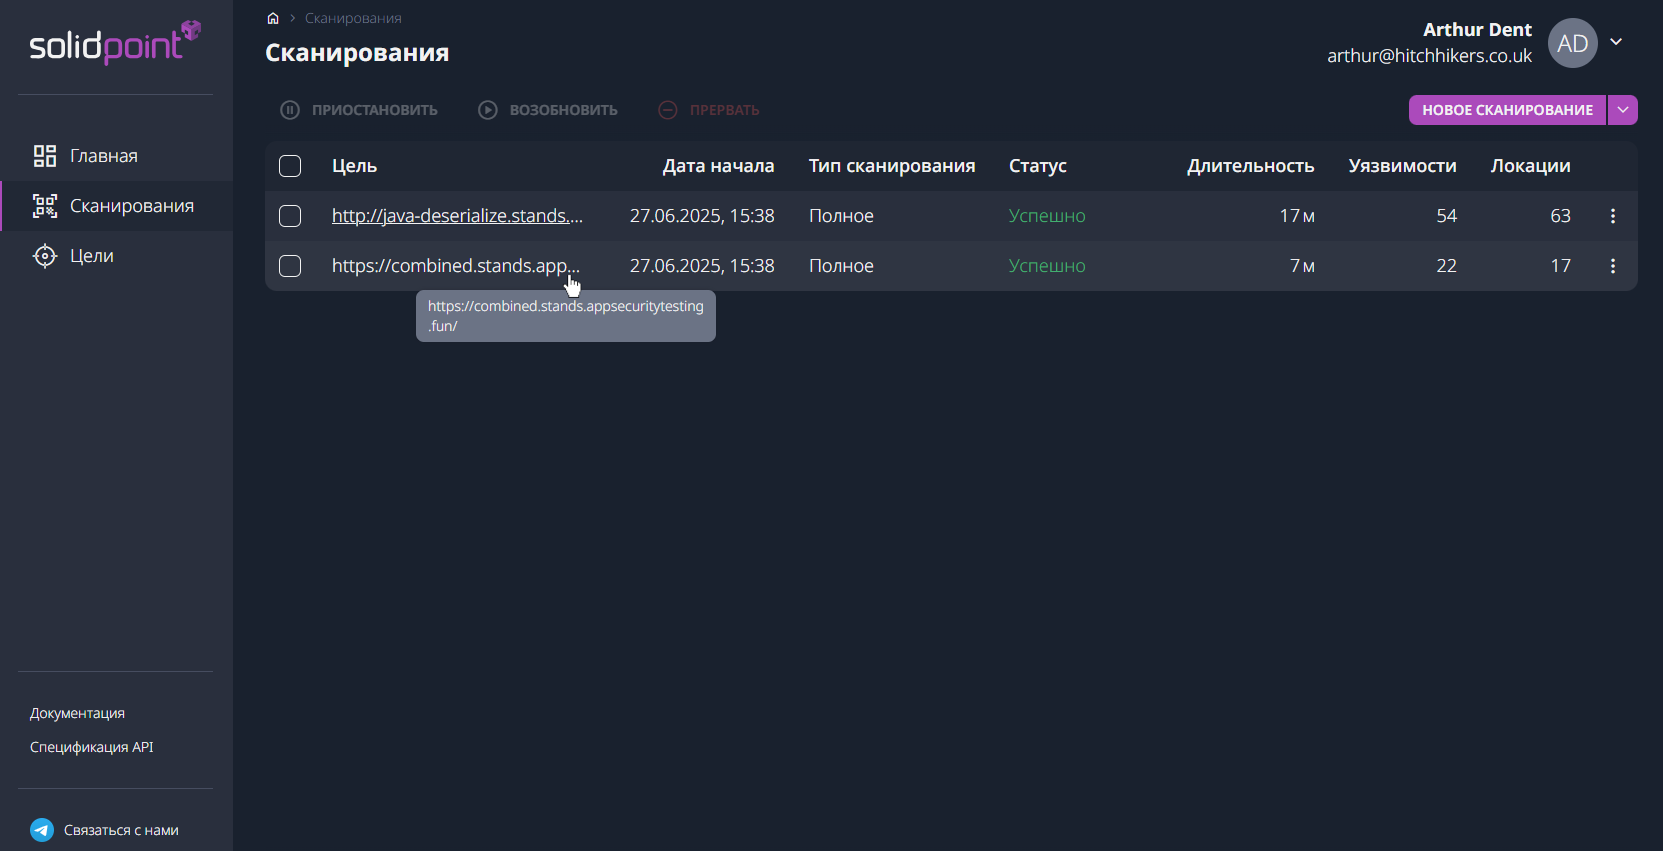Click the pause icon beside Приостановить
Screen dimensions: 1663x851
pyautogui.click(x=290, y=110)
